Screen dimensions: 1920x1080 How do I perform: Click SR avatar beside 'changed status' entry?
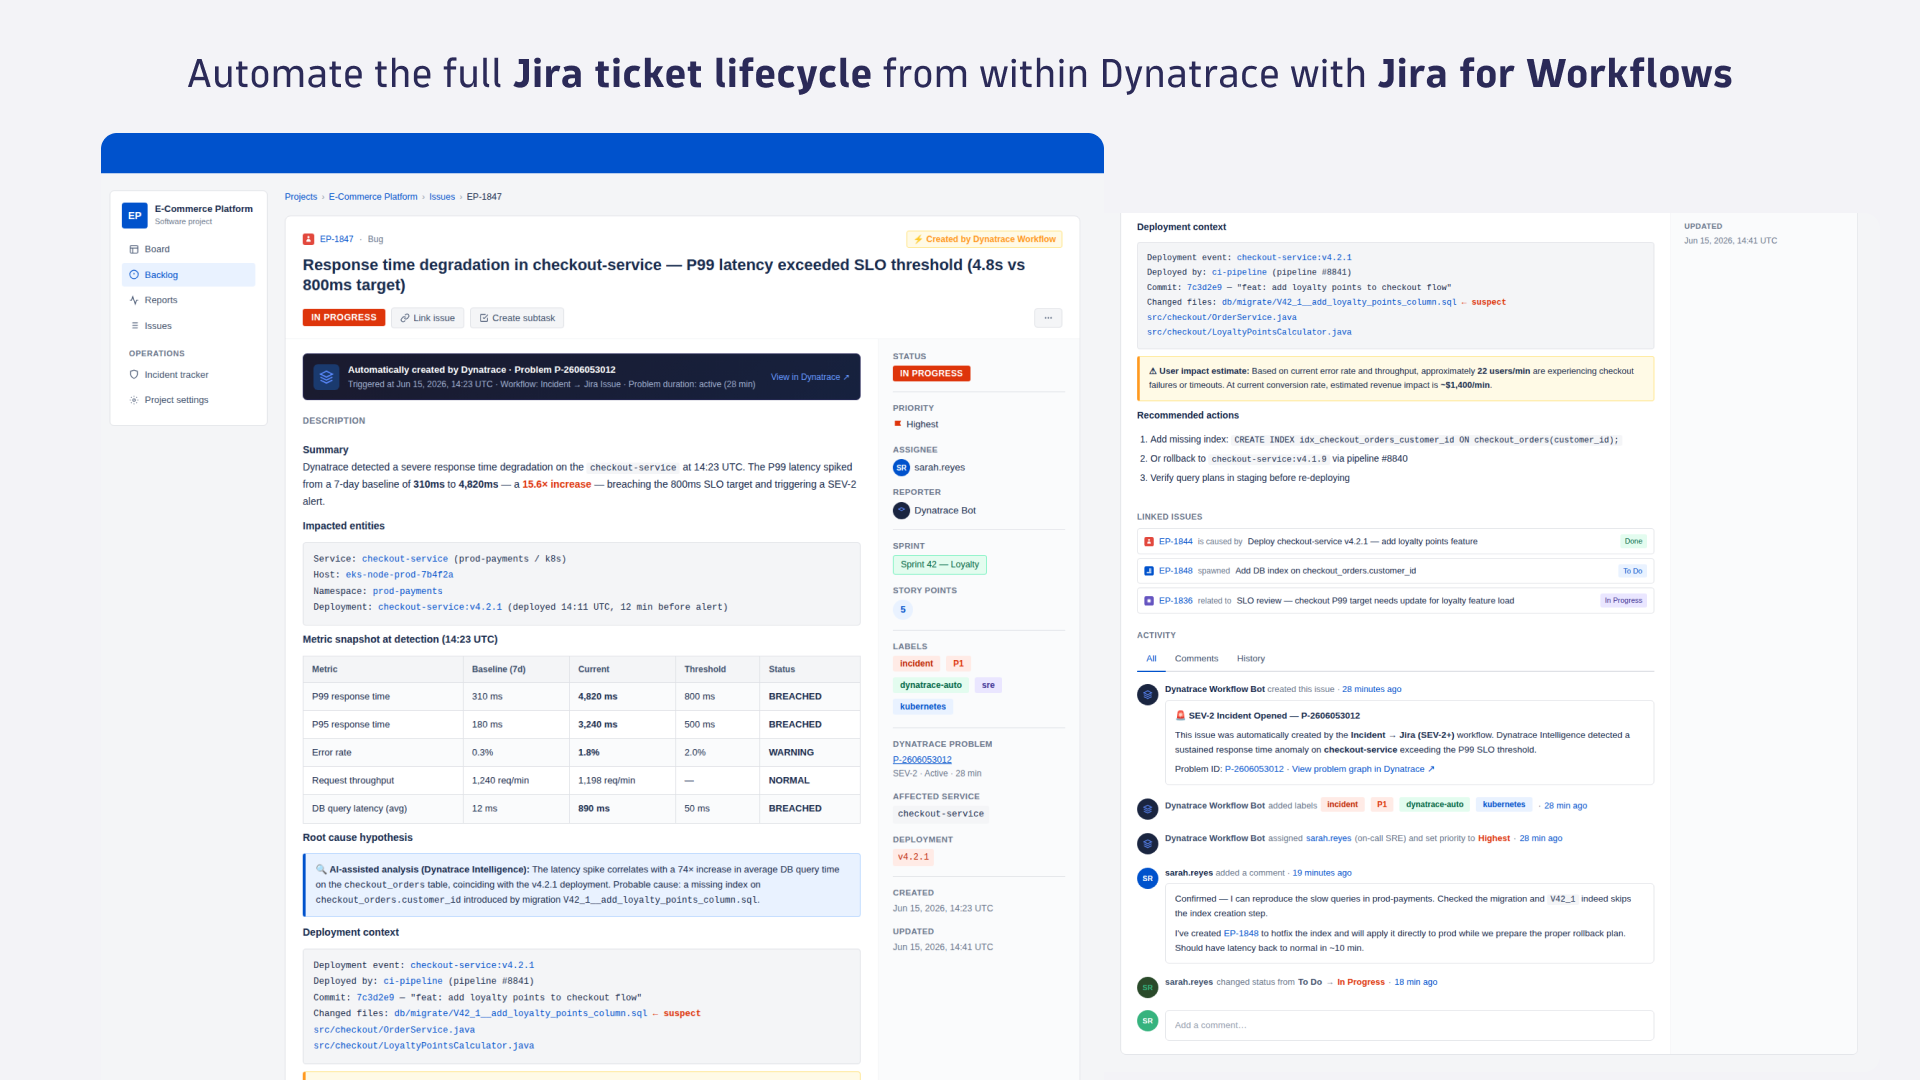point(1148,987)
